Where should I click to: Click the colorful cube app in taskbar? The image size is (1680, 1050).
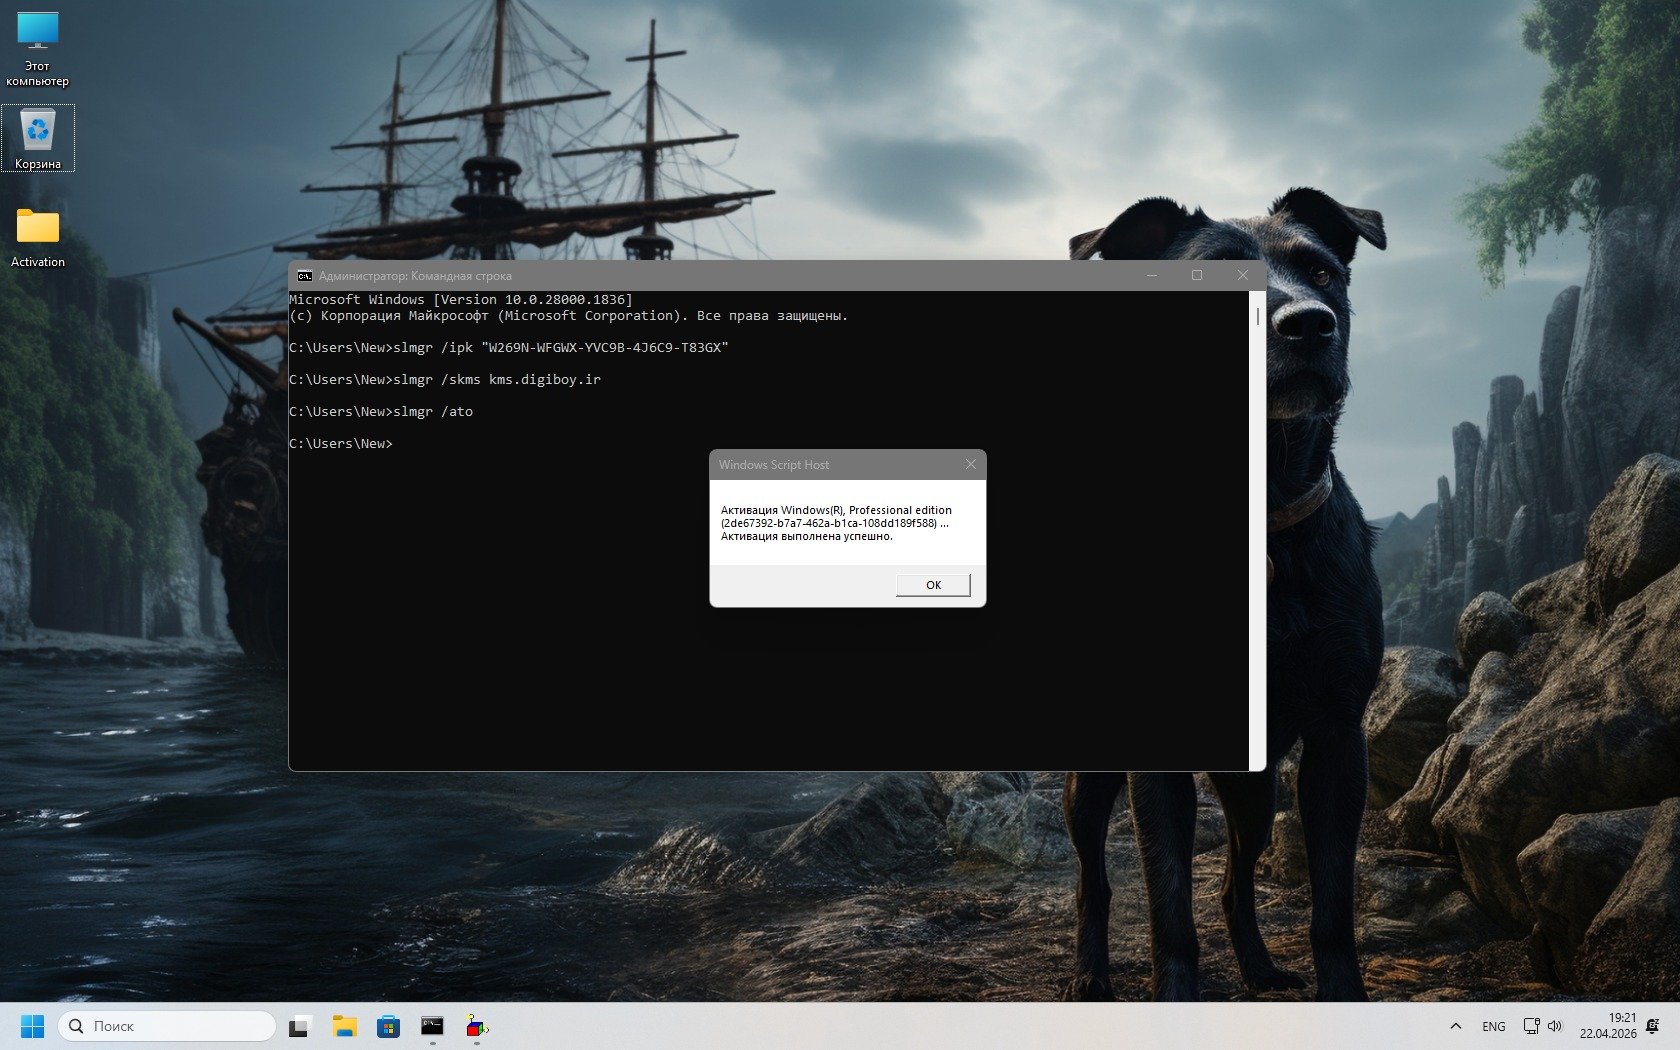[476, 1026]
